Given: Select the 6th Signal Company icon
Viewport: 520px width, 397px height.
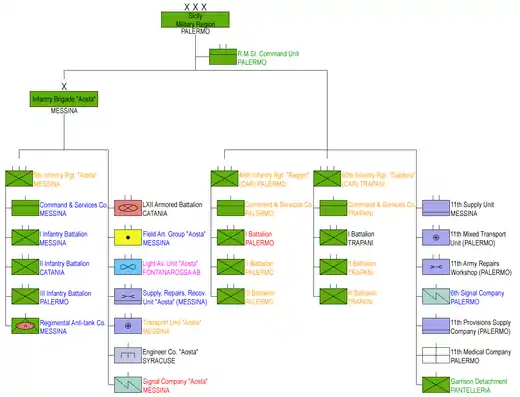Looking at the screenshot, I should click(436, 296).
